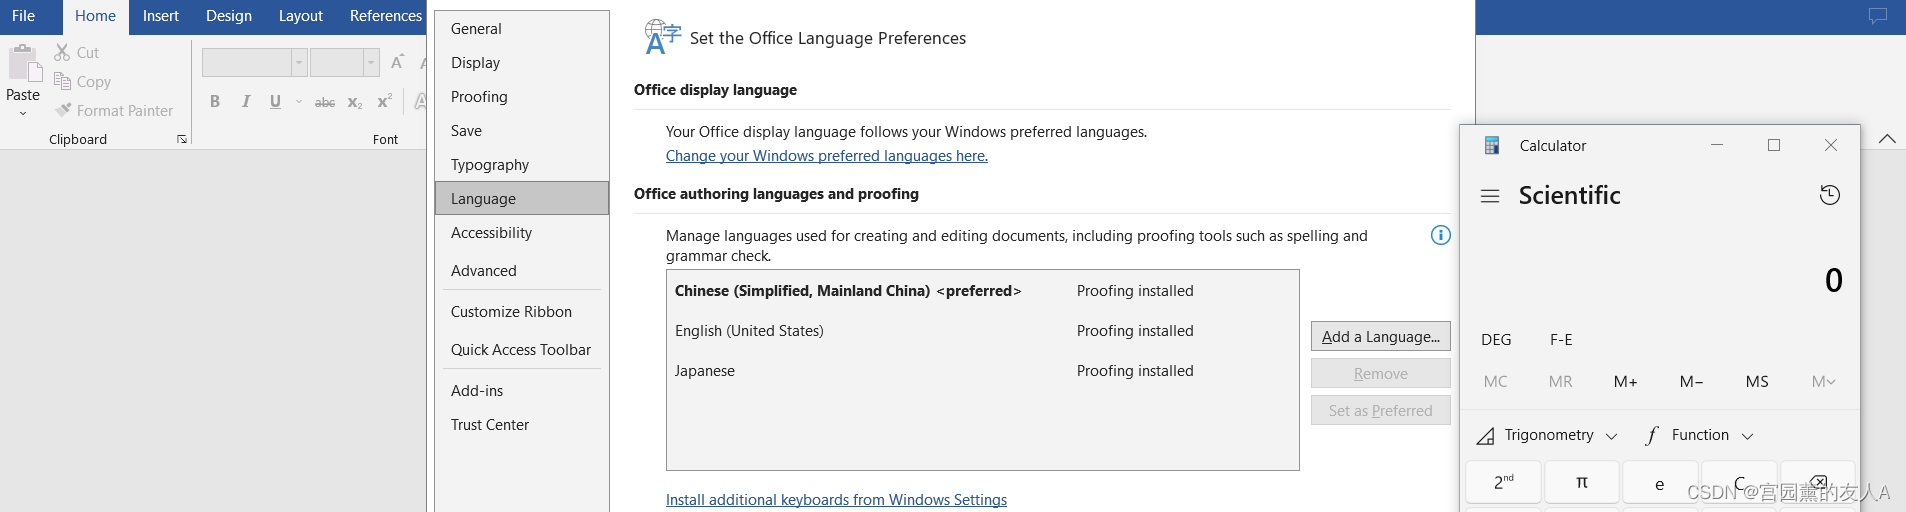Open Typography options category
Screen dimensions: 1906x512
click(522, 165)
